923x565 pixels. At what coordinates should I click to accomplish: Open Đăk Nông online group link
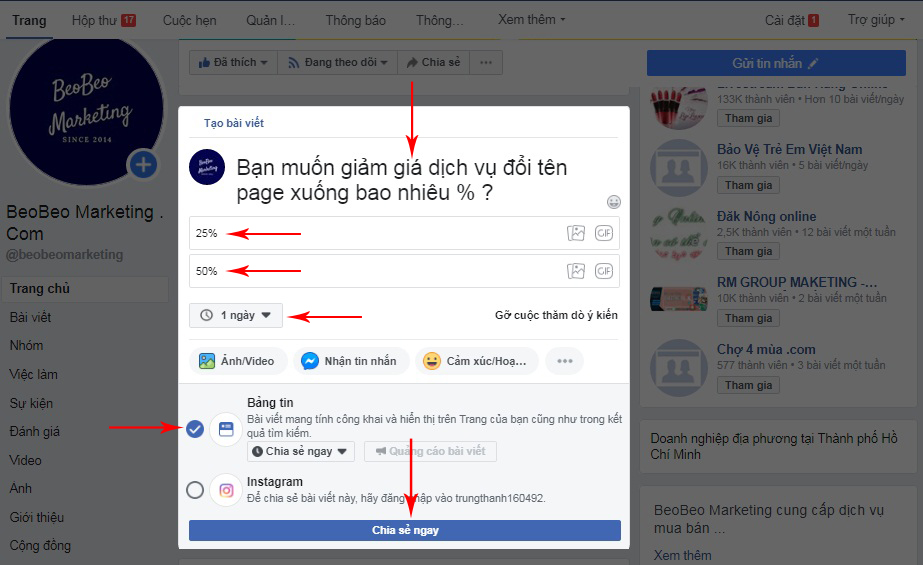[766, 217]
